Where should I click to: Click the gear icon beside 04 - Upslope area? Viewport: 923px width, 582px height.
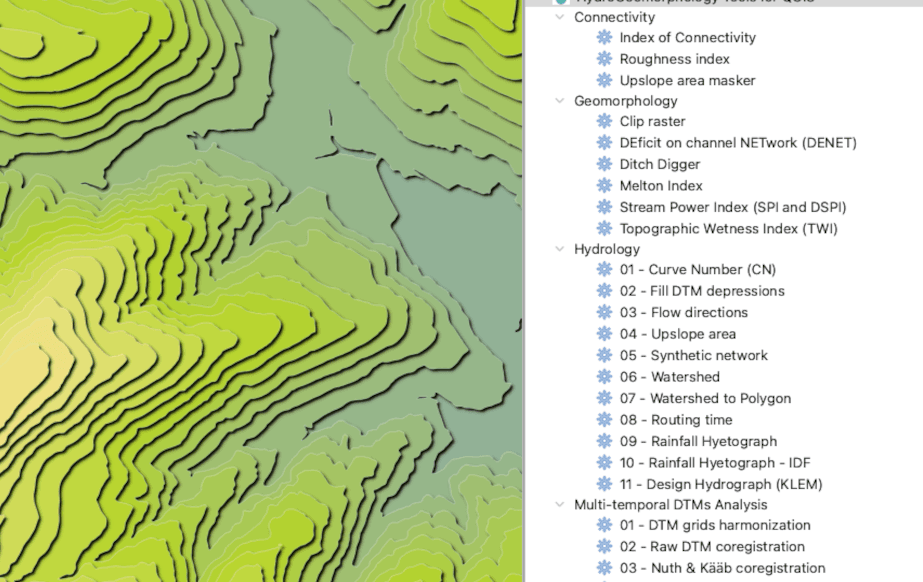point(605,334)
